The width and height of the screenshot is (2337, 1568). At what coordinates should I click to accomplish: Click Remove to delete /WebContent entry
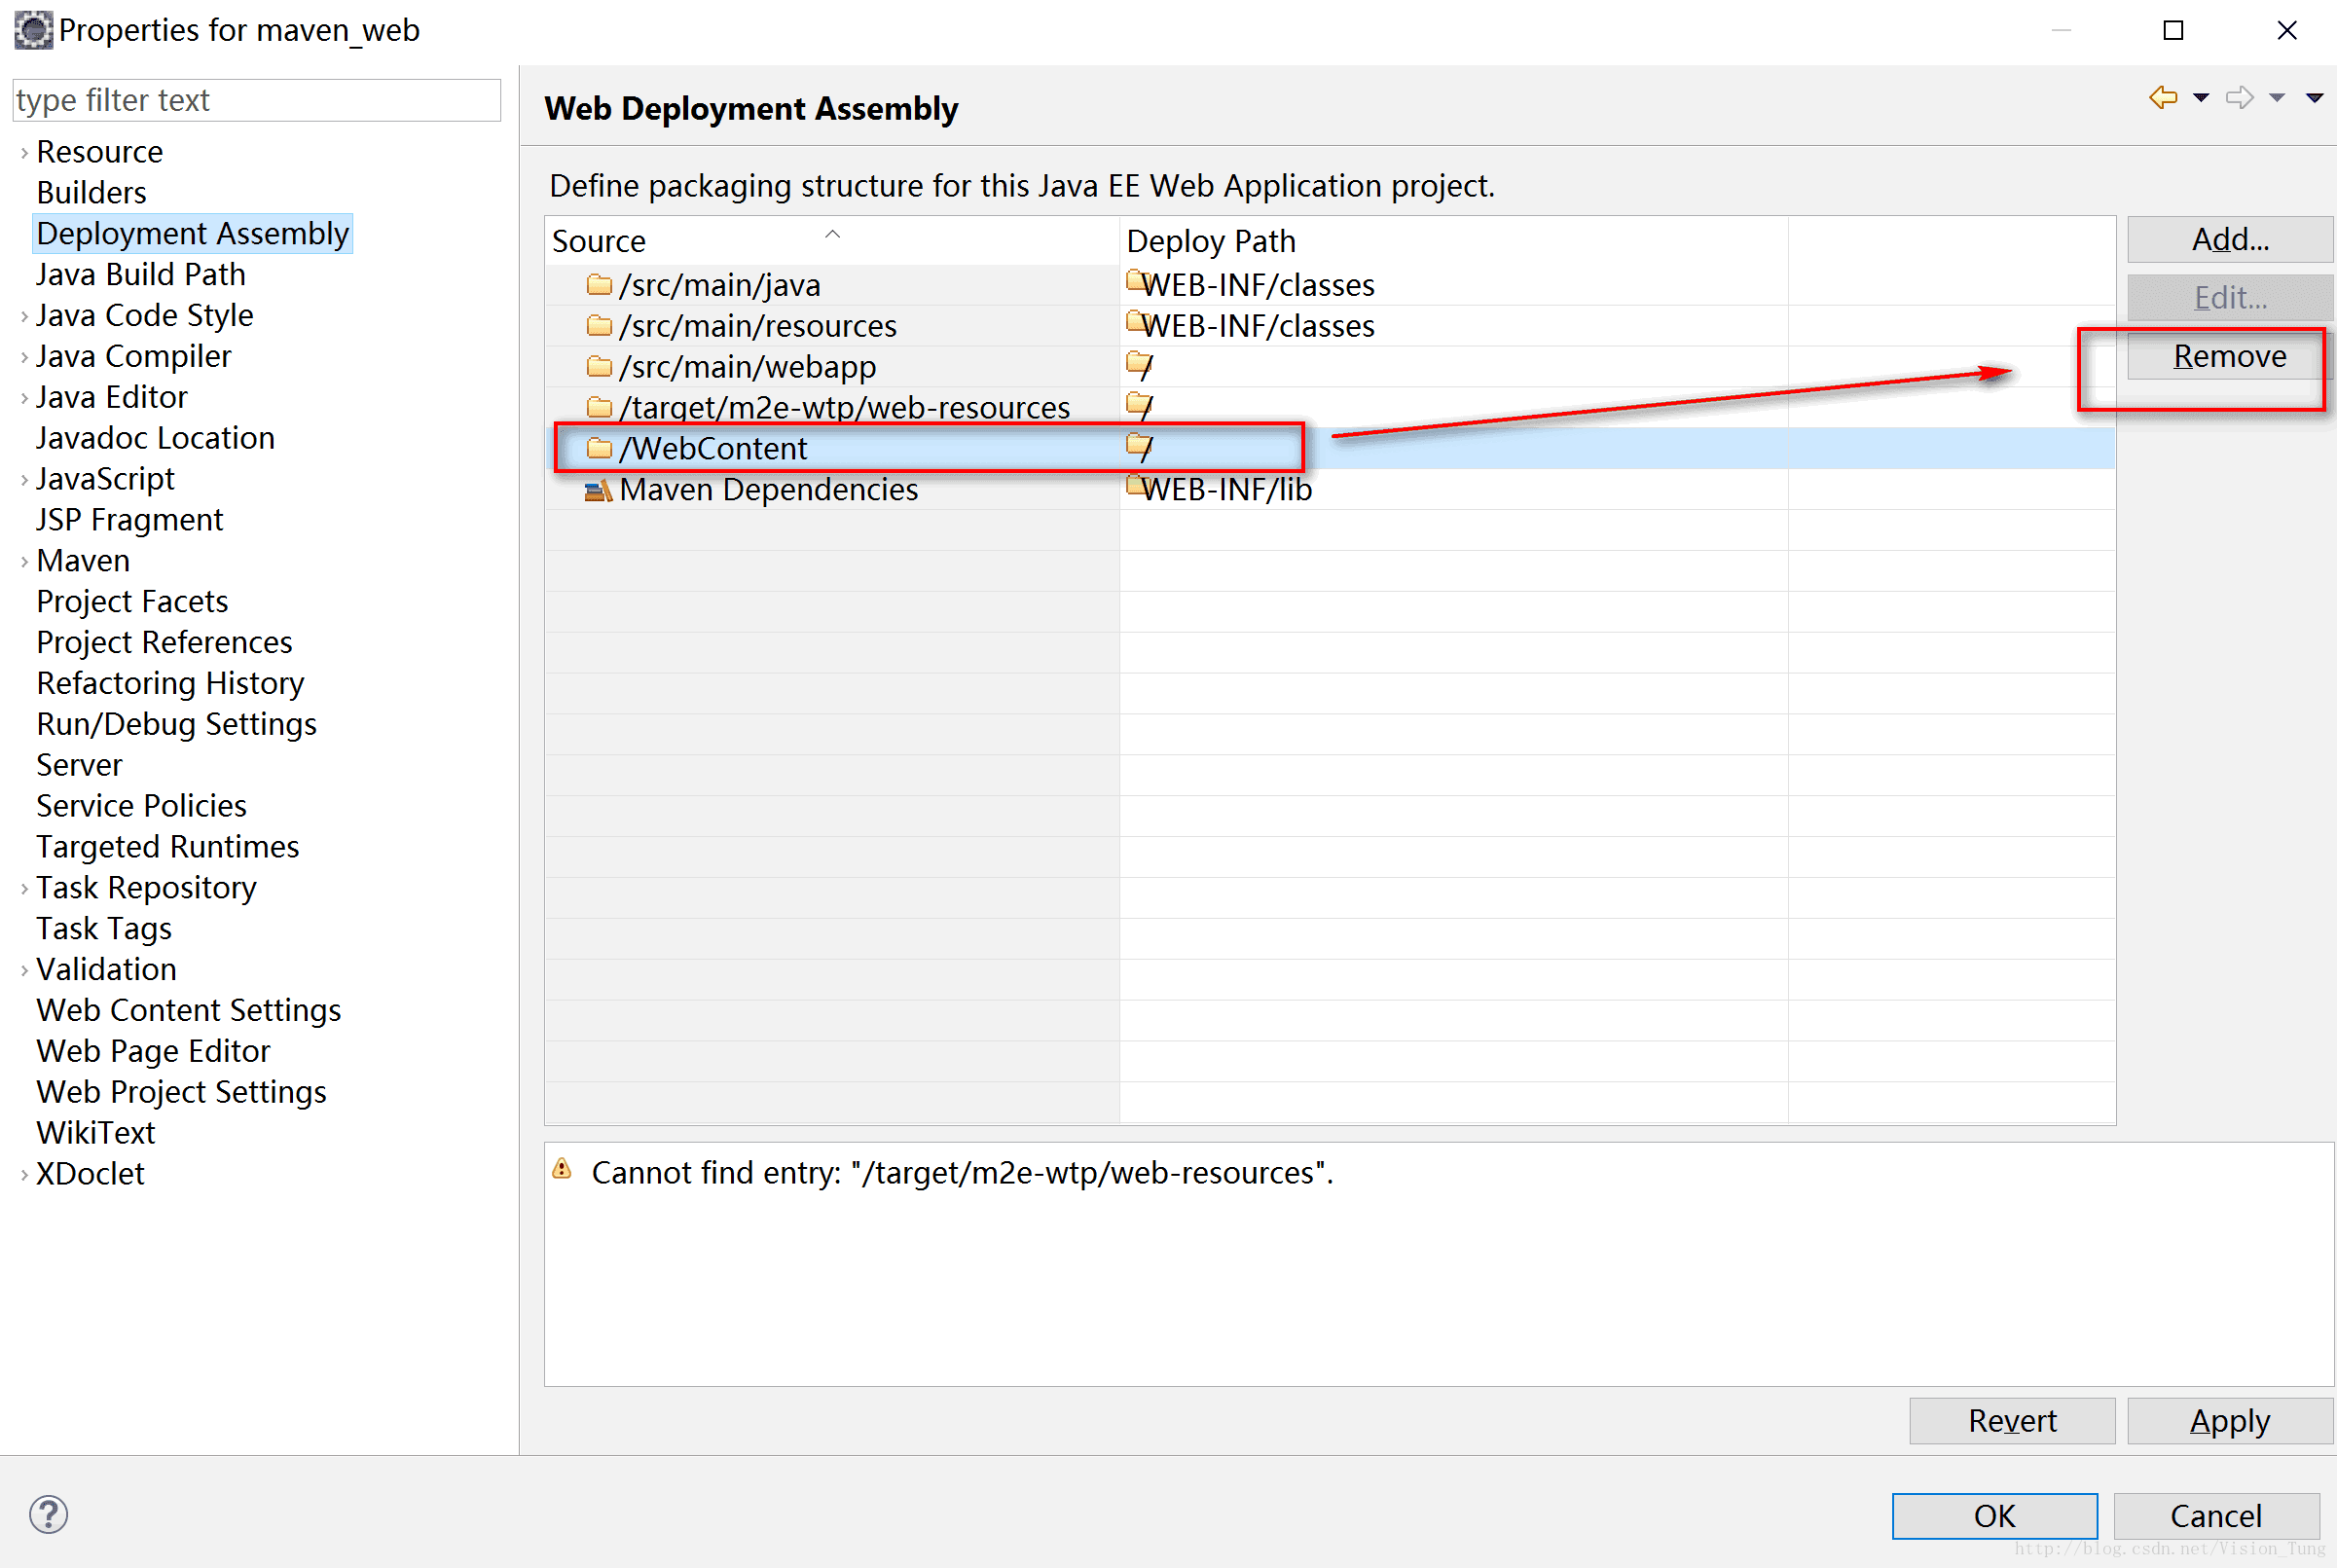tap(2223, 355)
